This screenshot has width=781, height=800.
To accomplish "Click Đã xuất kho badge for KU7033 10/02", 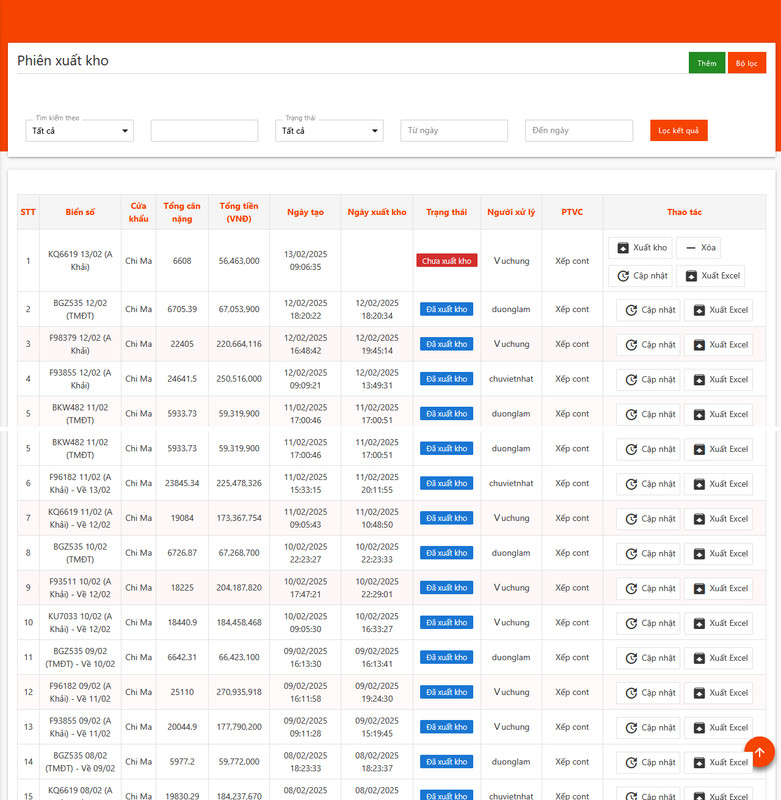I will pyautogui.click(x=446, y=622).
